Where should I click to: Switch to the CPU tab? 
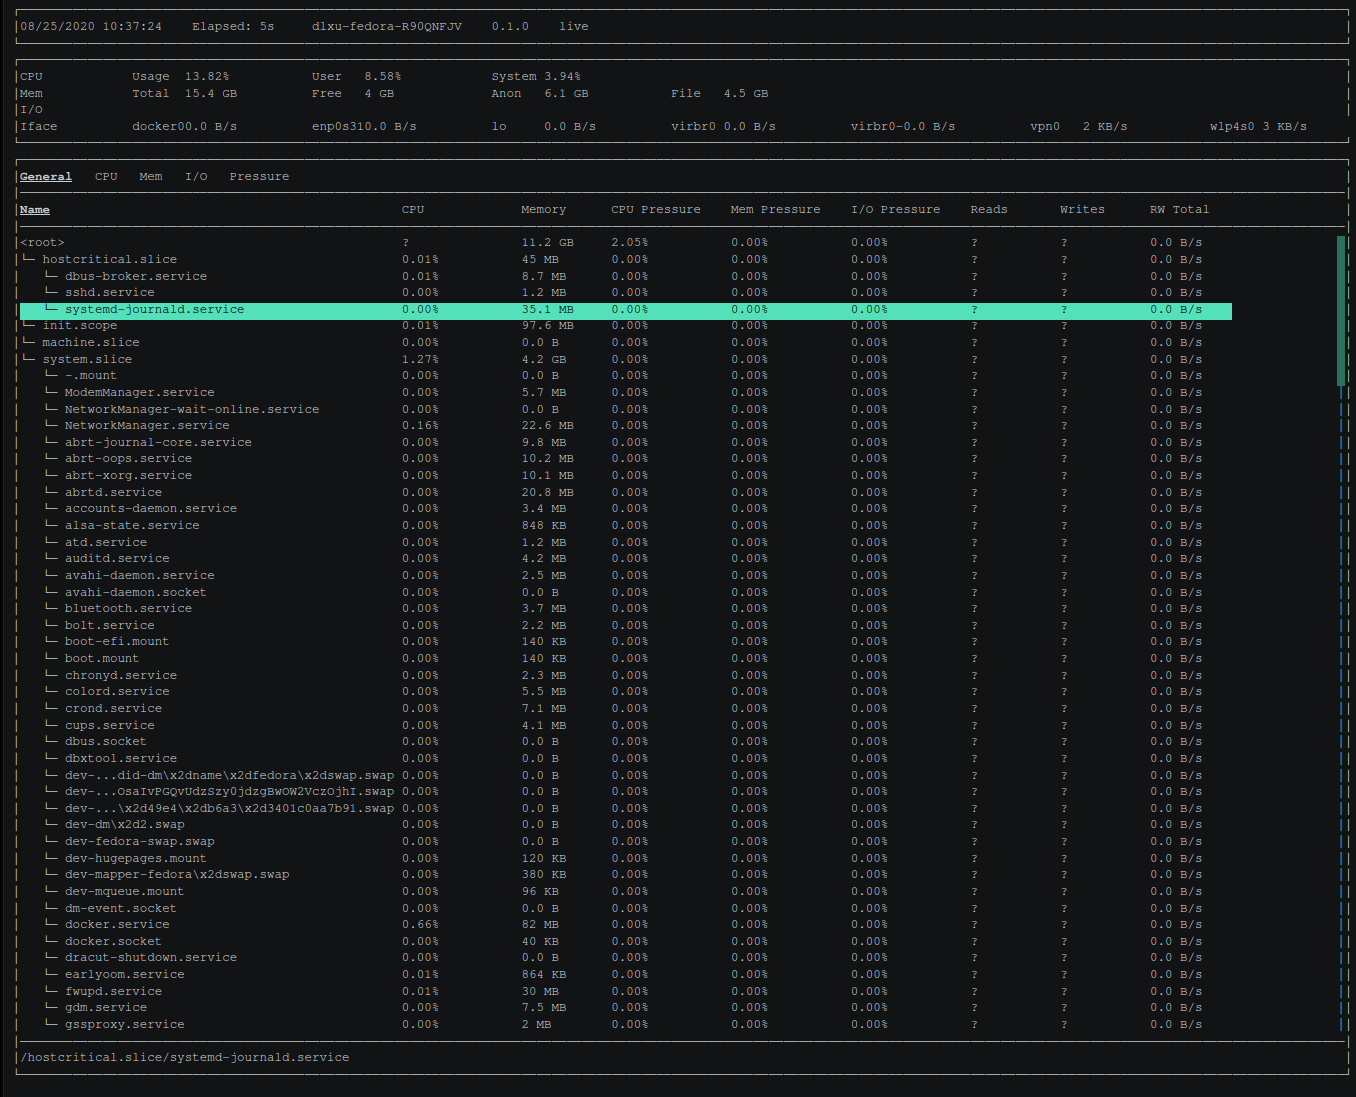(106, 177)
